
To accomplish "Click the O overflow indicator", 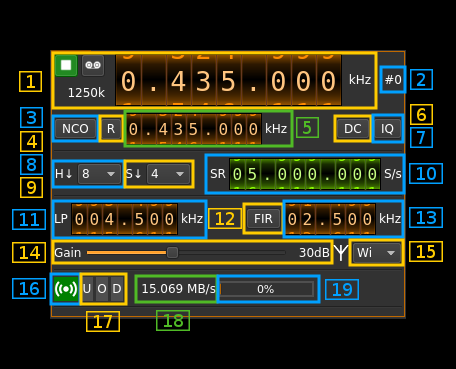I will [x=102, y=289].
